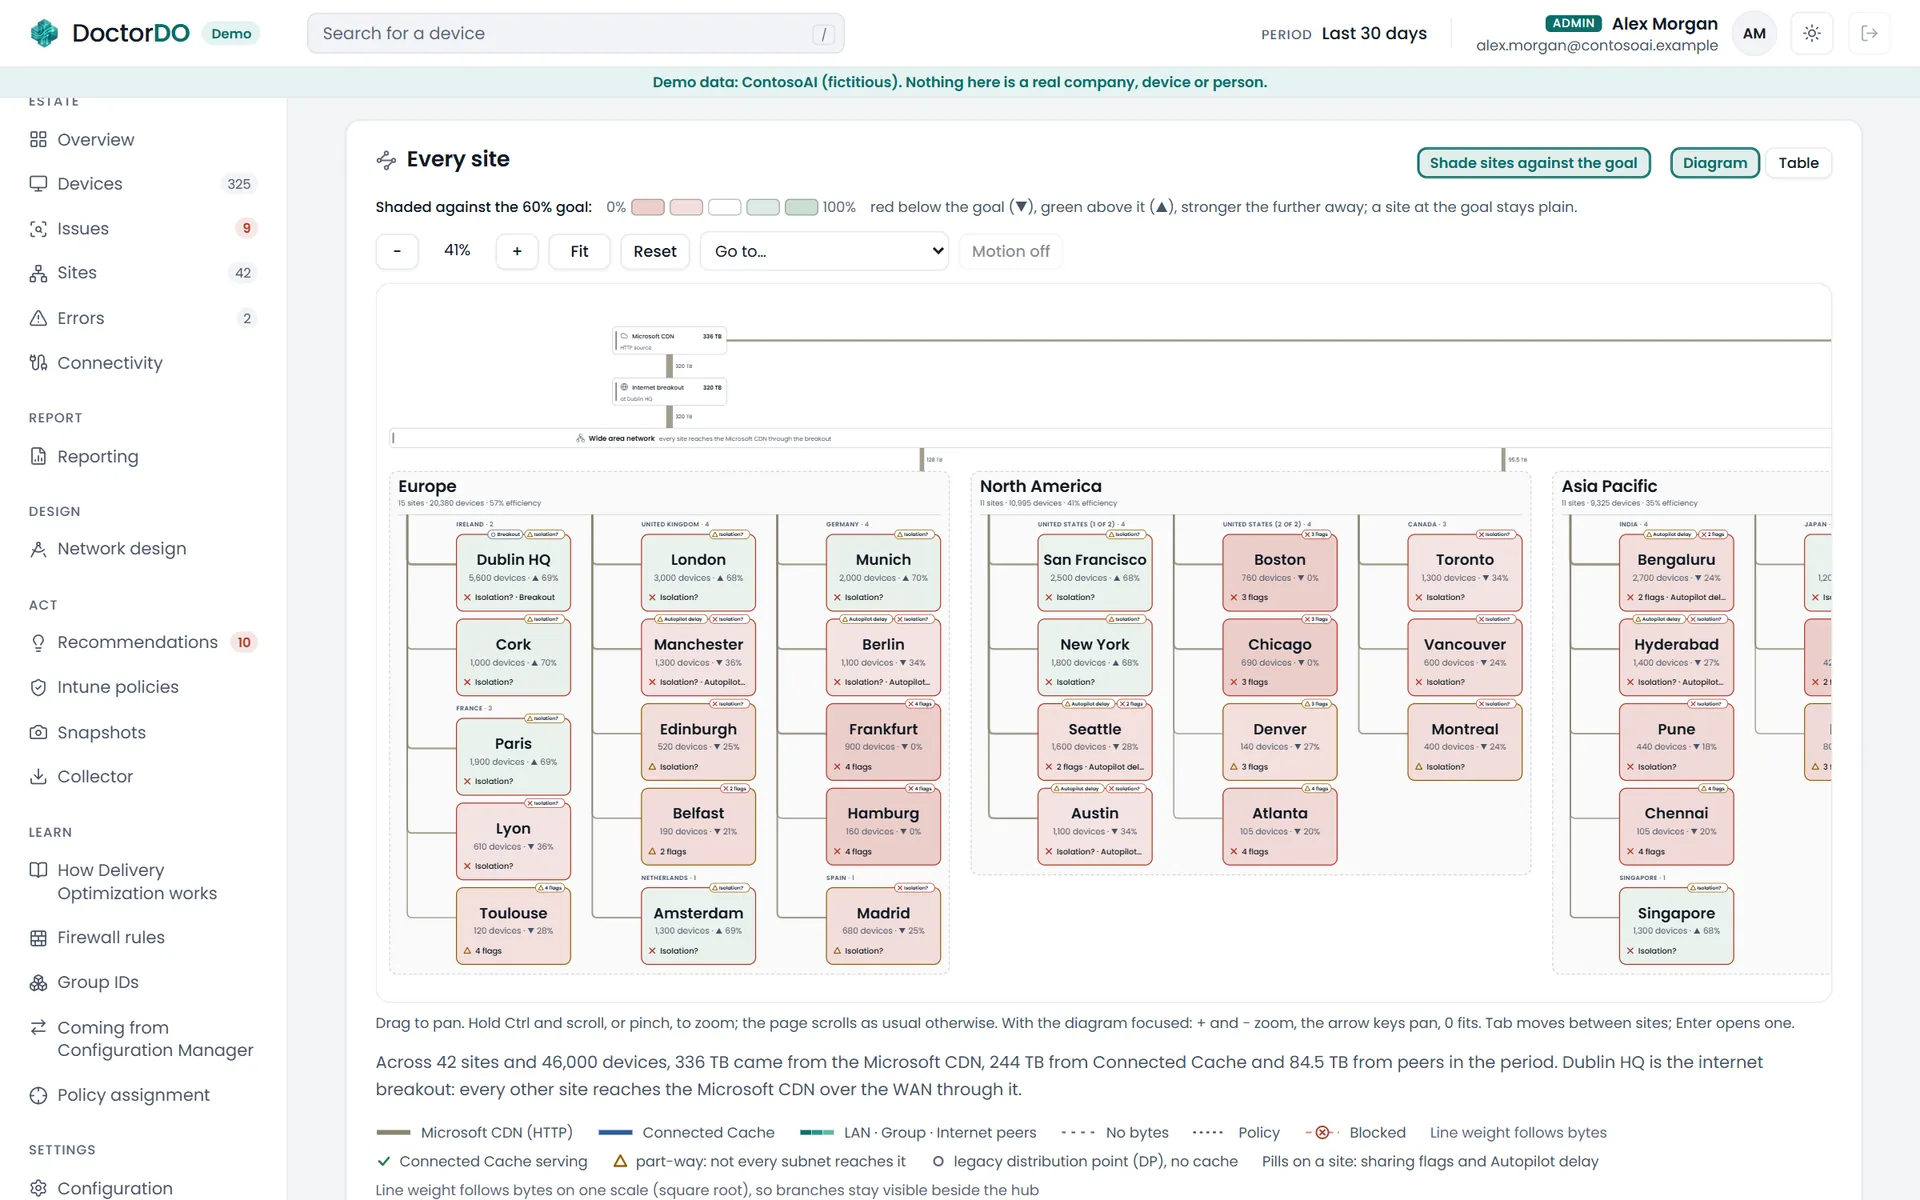Zoom in with the plus button
This screenshot has height=1200, width=1920.
[517, 251]
